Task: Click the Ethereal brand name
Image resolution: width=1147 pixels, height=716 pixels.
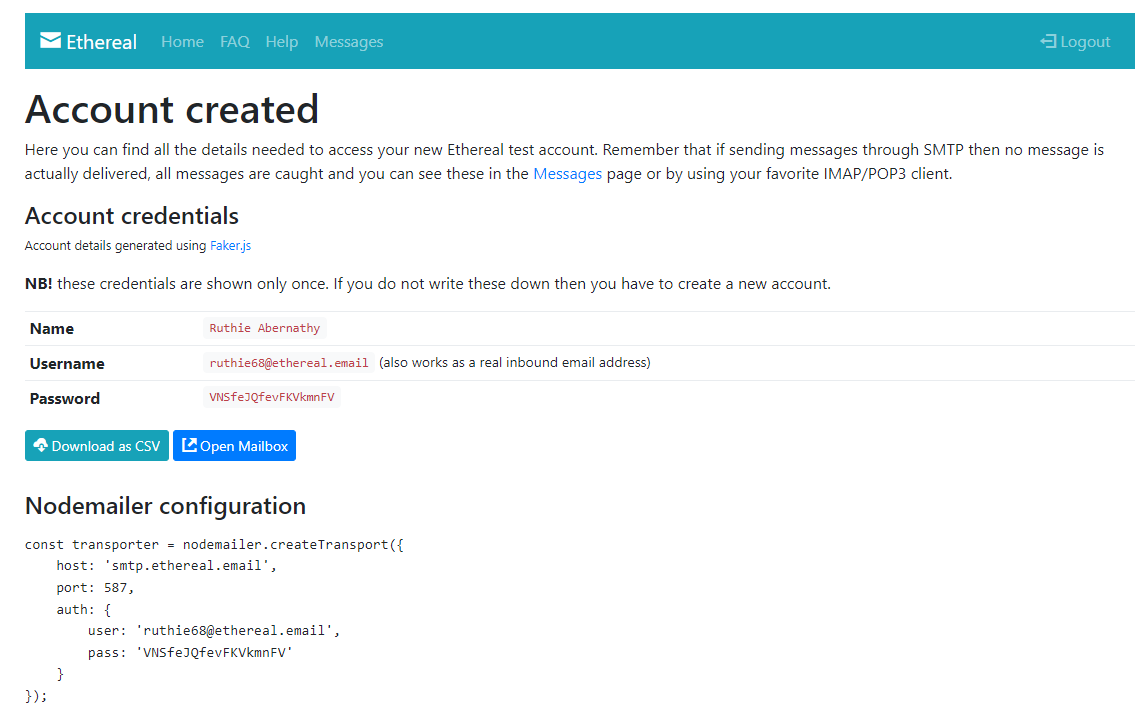Action: point(102,42)
